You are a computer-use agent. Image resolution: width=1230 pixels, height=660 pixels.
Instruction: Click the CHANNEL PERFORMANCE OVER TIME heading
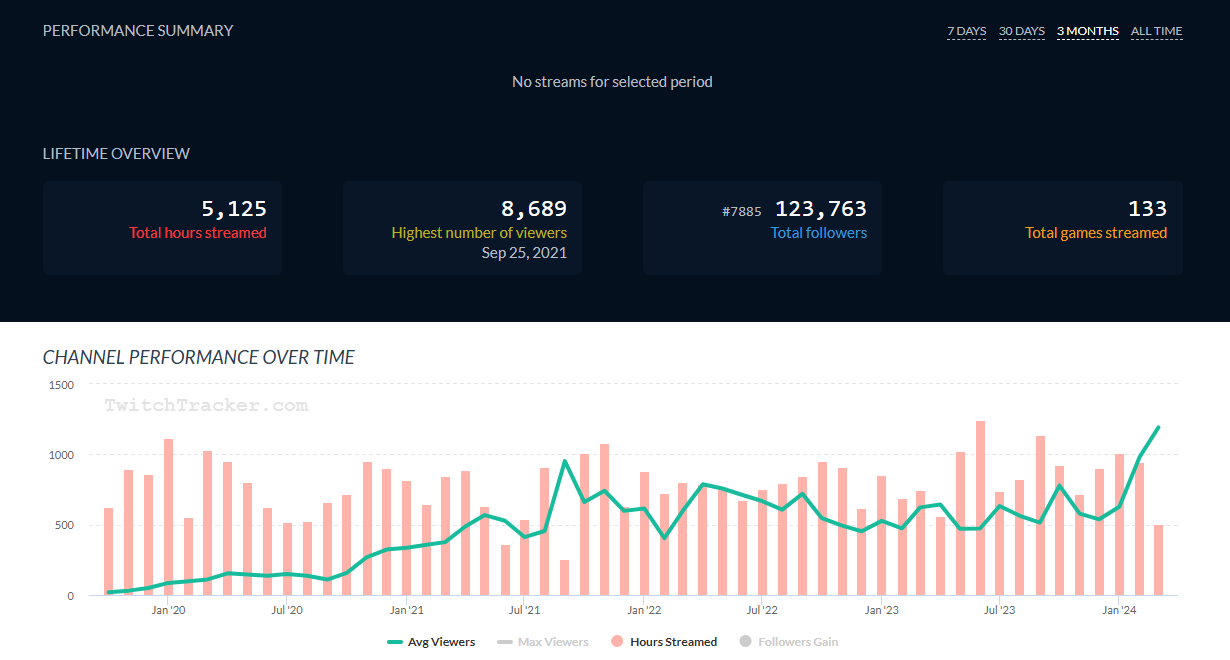[199, 357]
